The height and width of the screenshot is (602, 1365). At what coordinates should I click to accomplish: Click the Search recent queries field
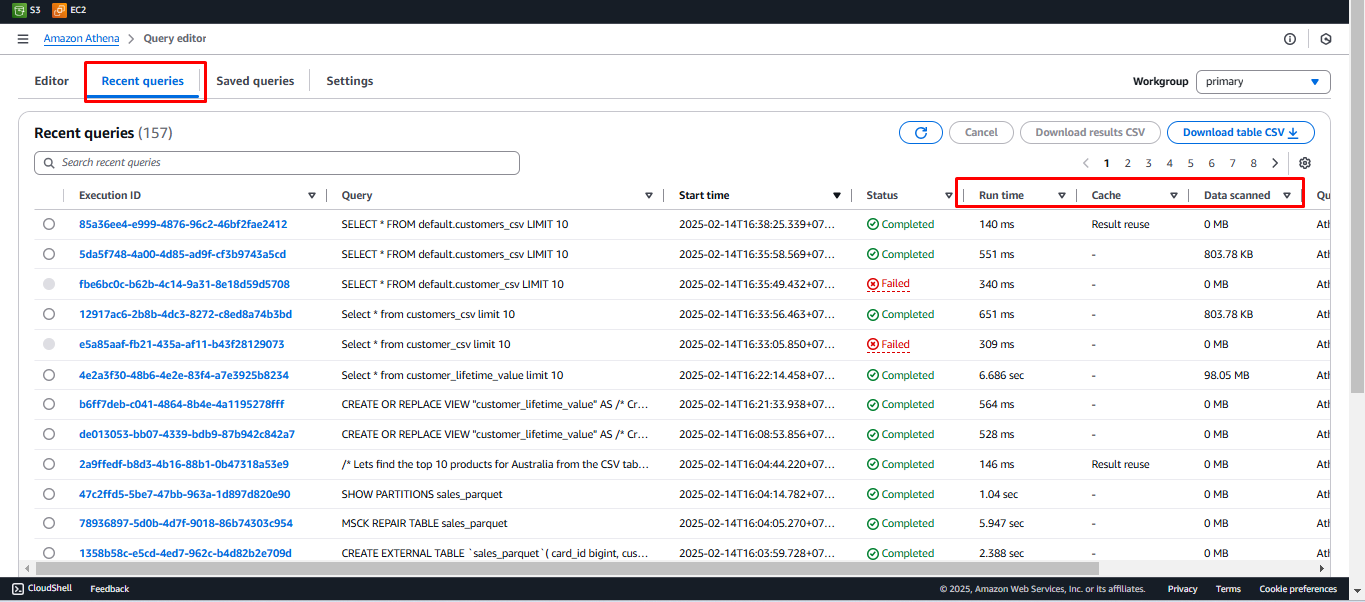click(277, 163)
